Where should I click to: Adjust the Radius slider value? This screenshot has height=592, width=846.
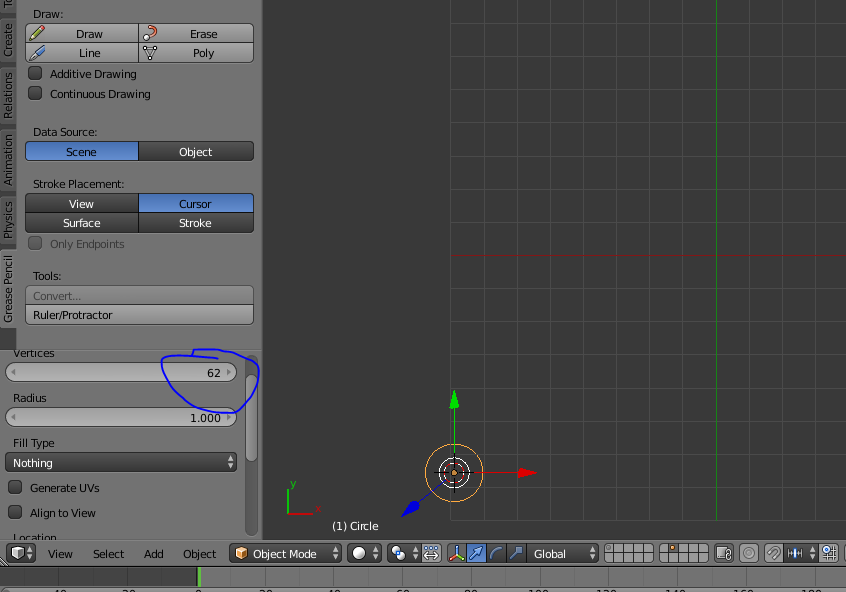[120, 417]
